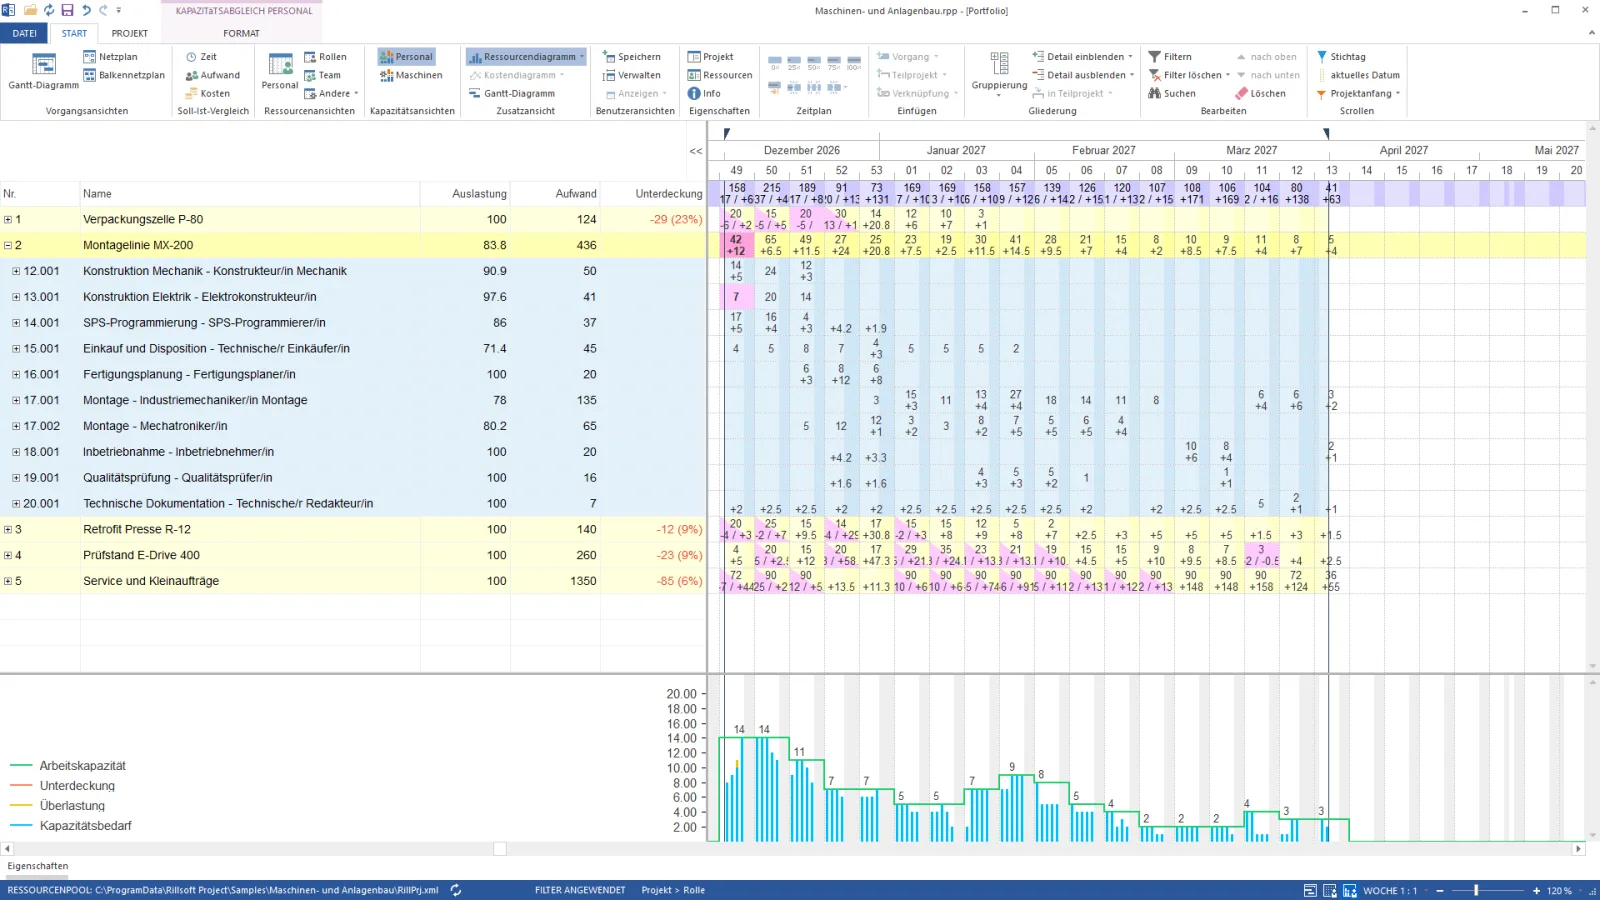This screenshot has width=1600, height=900.
Task: Open Verwalten for user views
Action: point(631,75)
